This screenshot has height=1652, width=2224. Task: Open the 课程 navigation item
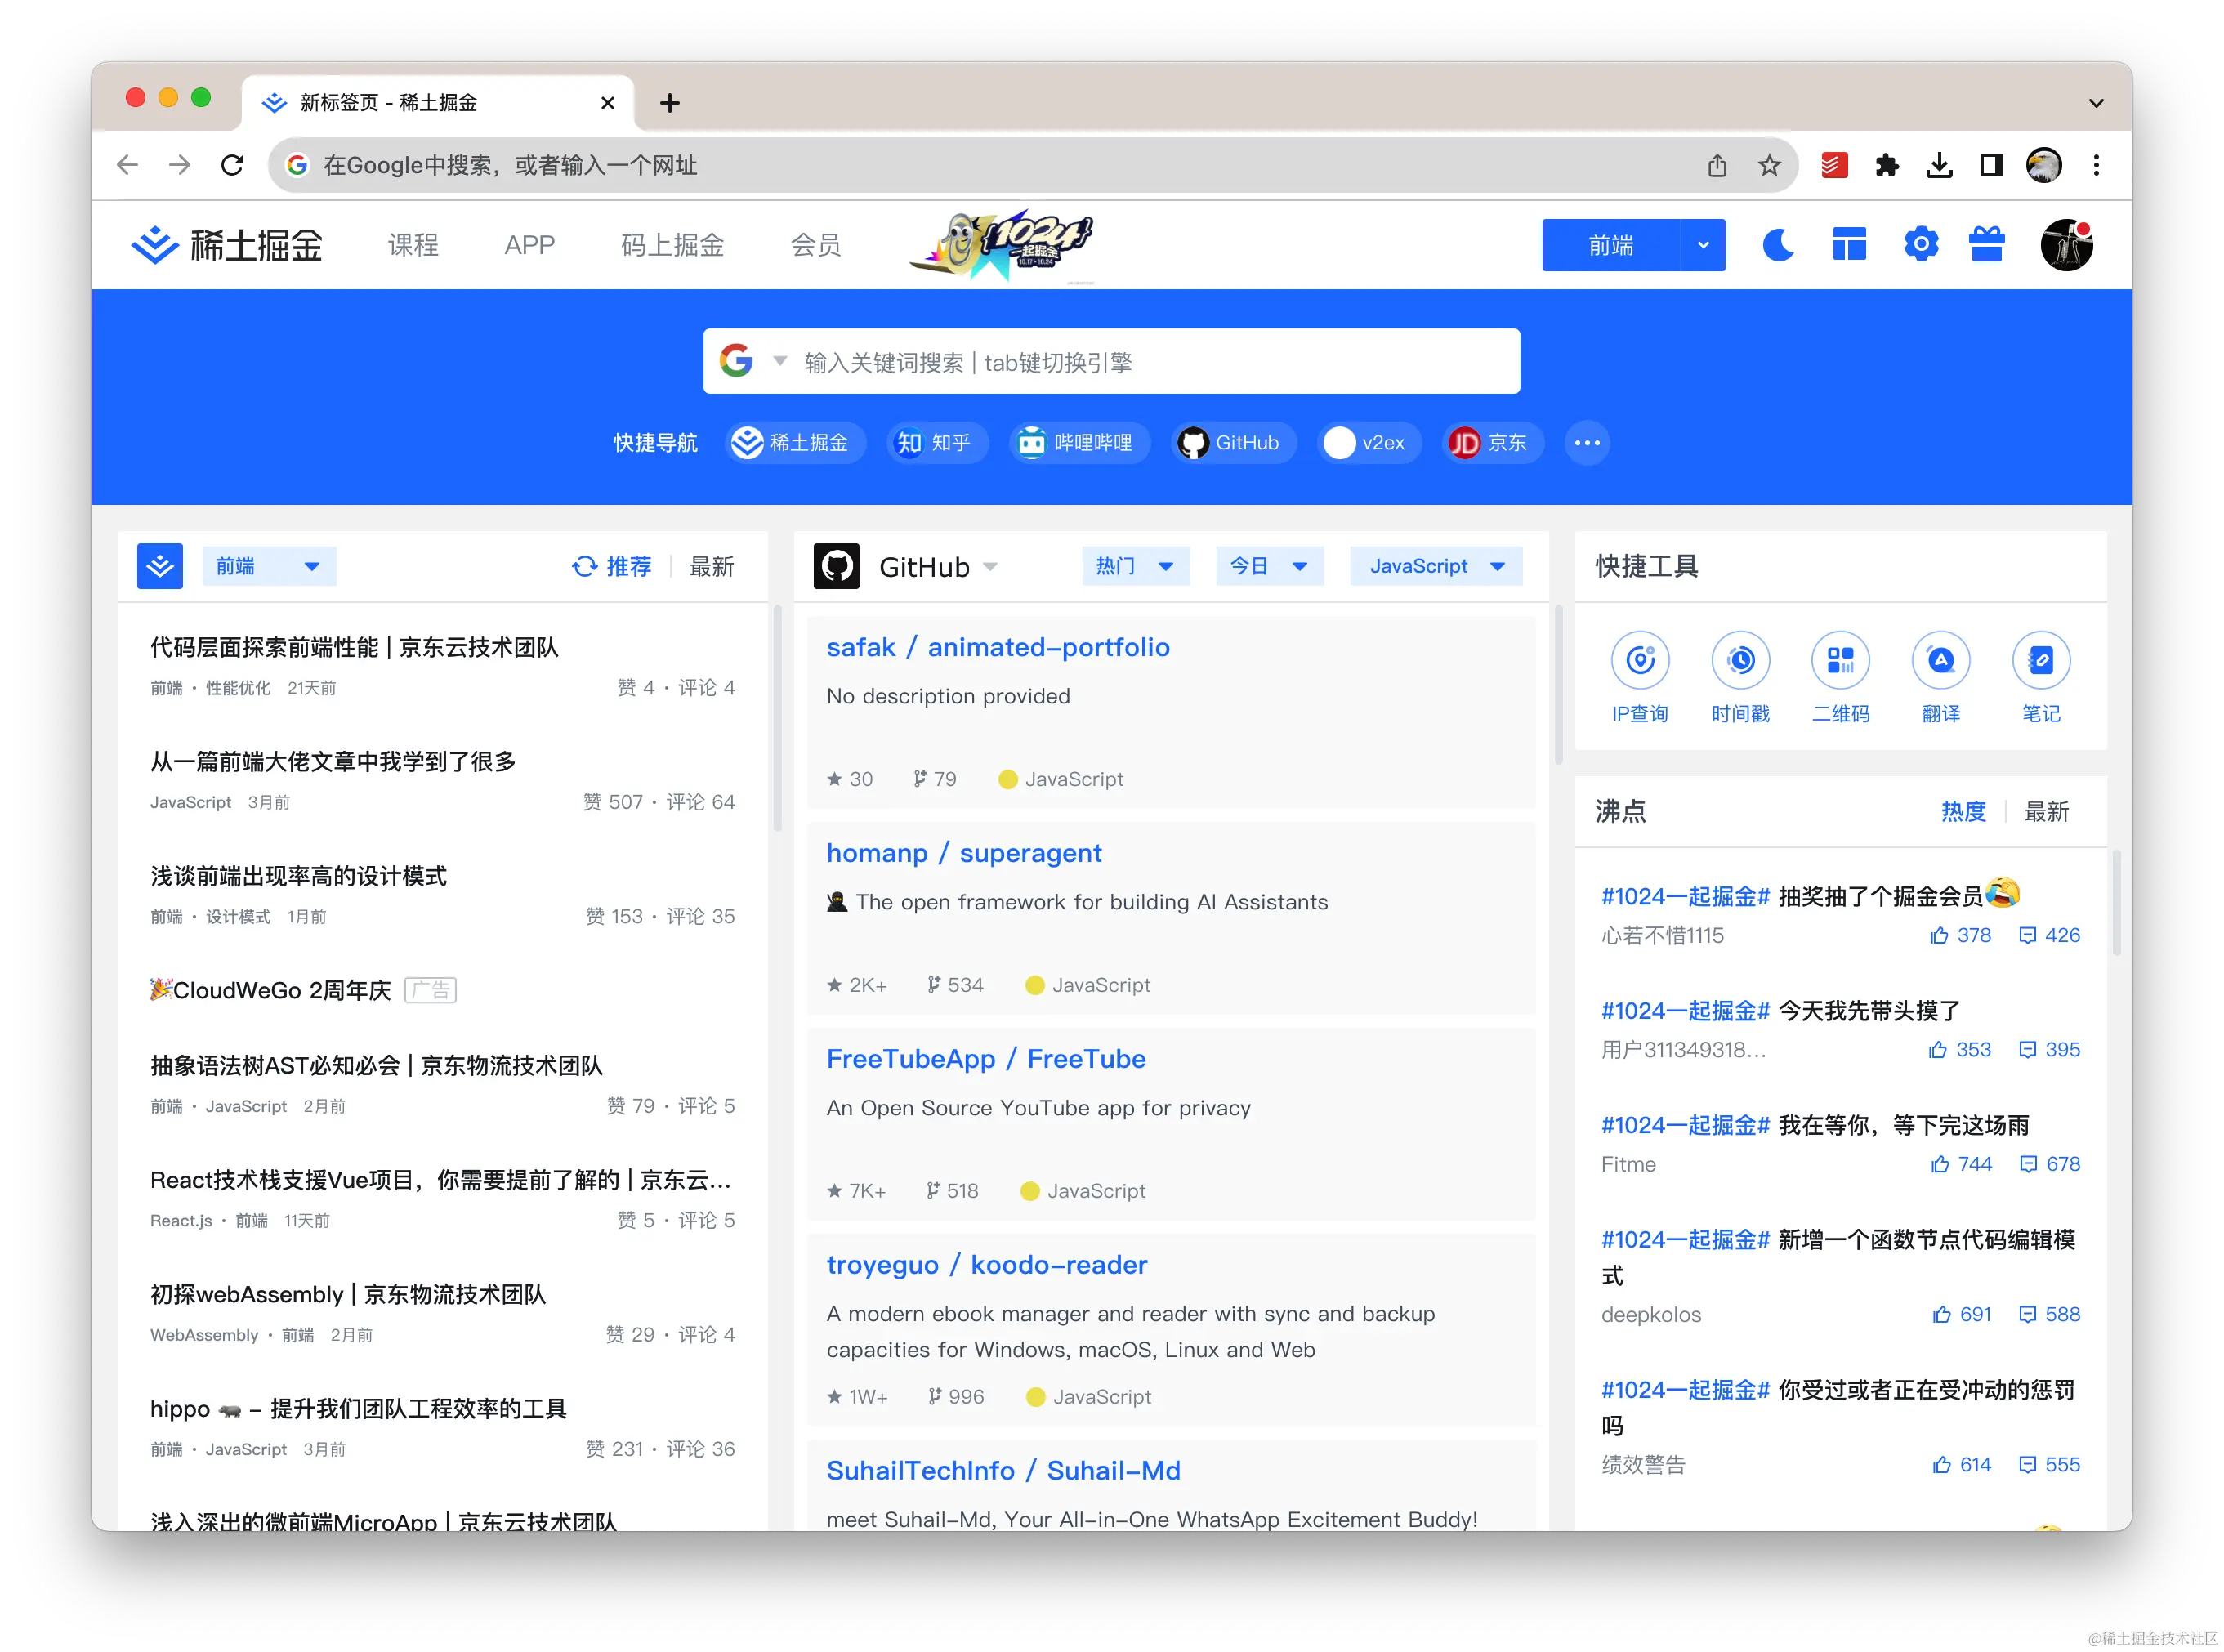point(413,245)
